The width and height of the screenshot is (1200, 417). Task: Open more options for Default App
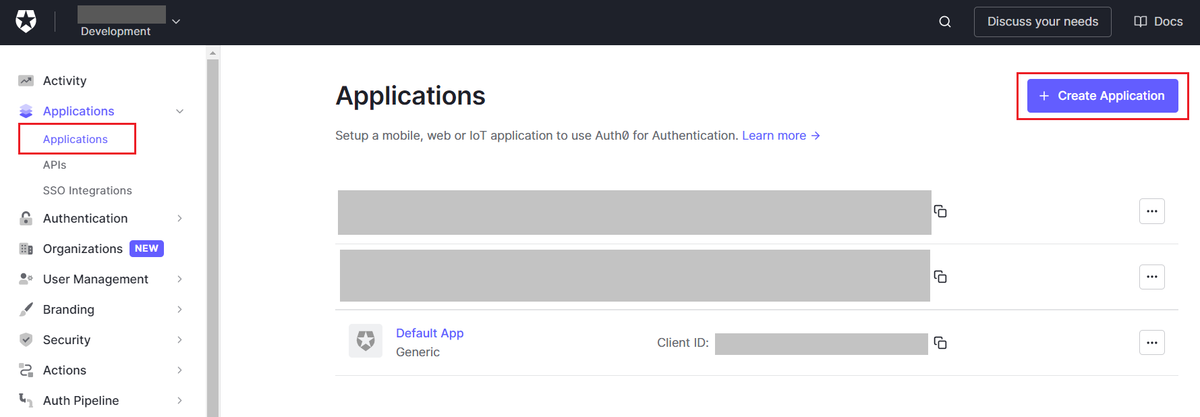tap(1152, 342)
